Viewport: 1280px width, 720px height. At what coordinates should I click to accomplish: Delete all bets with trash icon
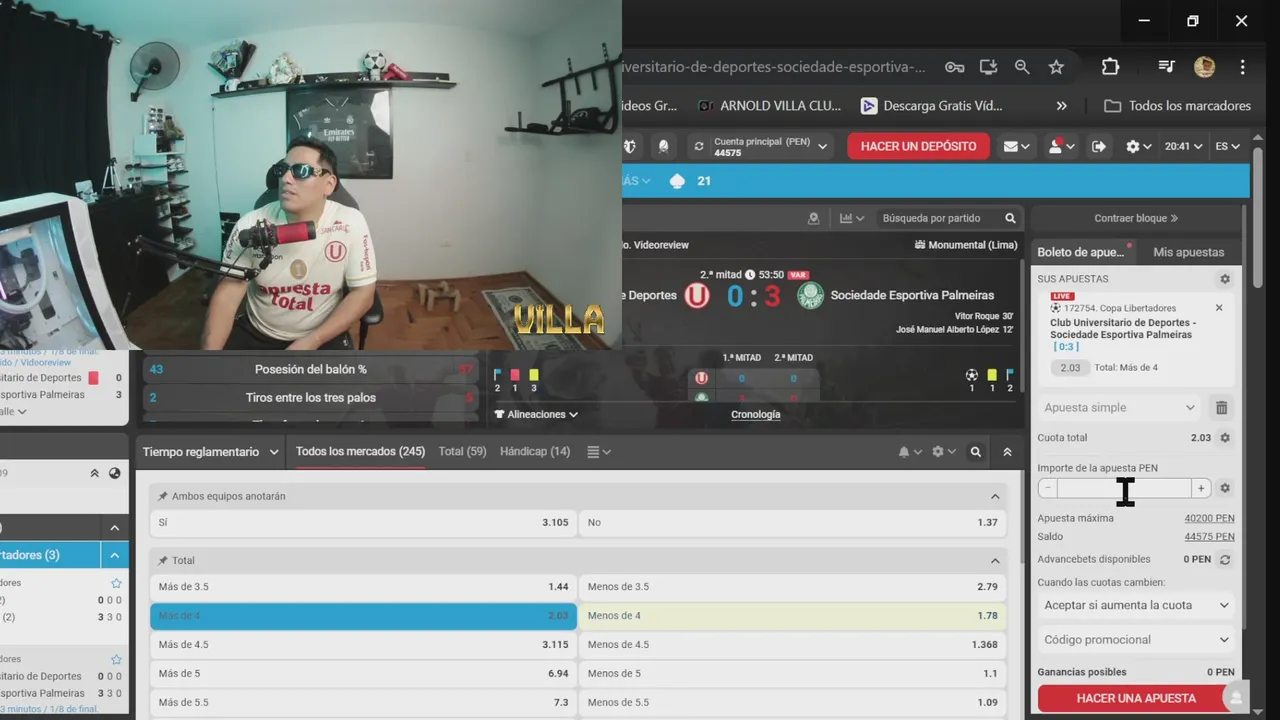1221,408
